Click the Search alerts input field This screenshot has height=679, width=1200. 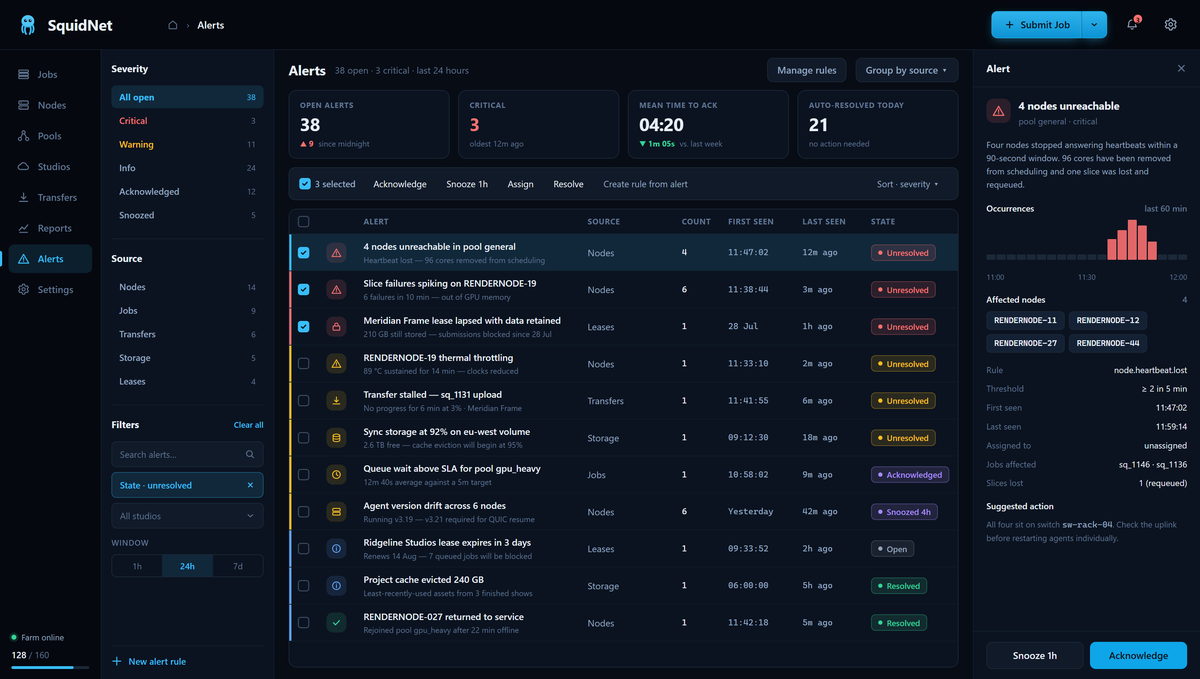(x=187, y=454)
